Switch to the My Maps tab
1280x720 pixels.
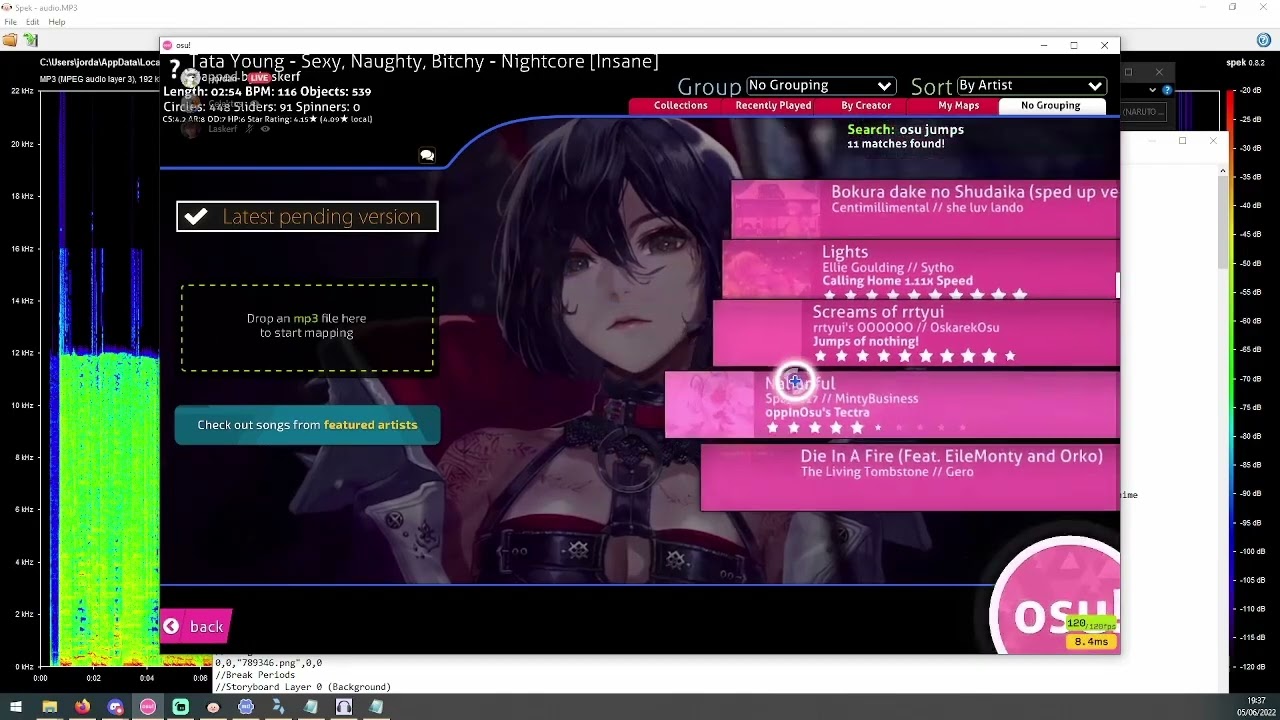coord(958,106)
